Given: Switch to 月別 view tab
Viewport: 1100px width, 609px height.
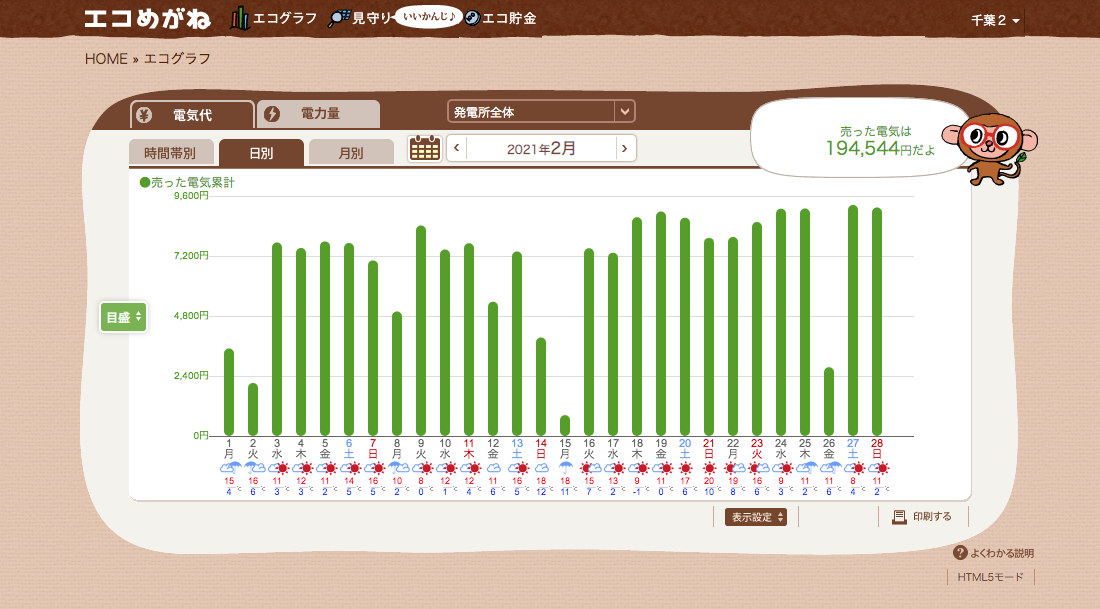Looking at the screenshot, I should [351, 153].
